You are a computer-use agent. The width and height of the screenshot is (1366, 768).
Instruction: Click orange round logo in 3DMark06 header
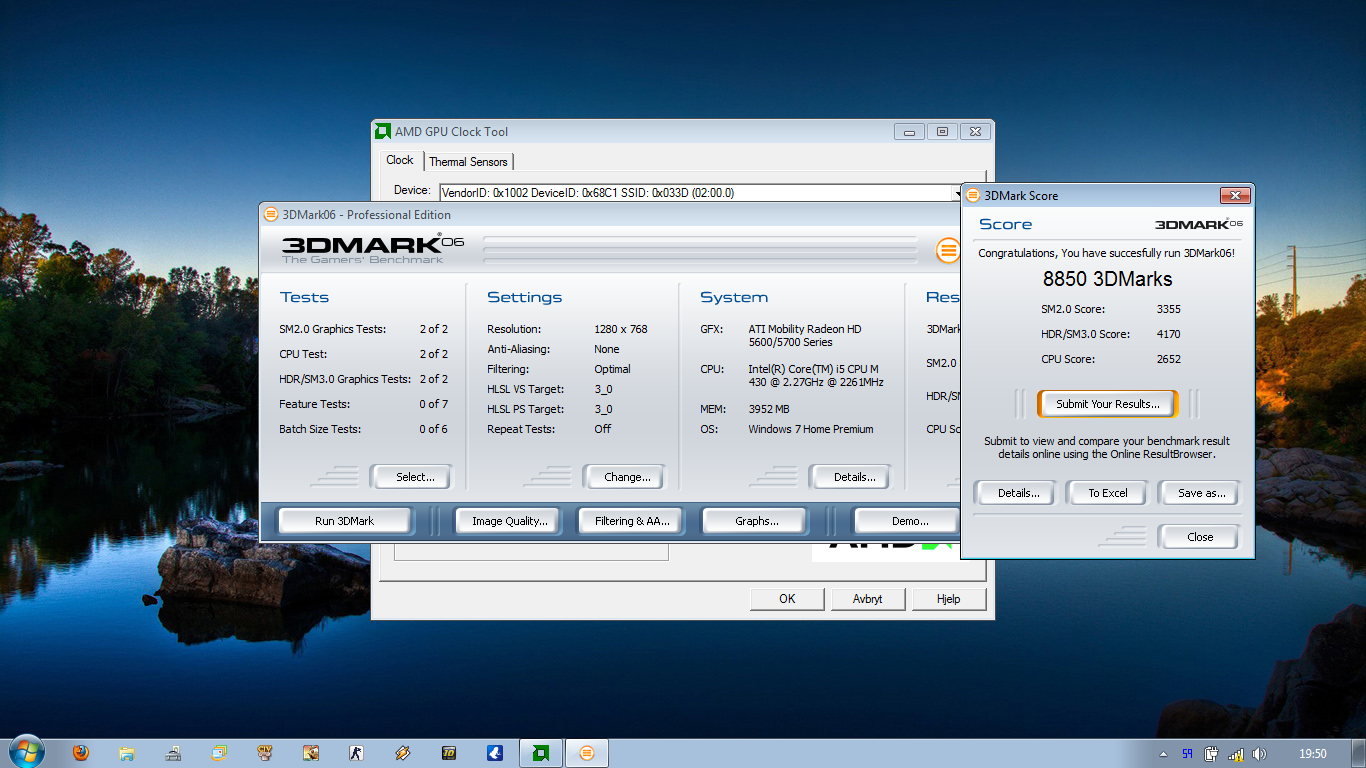pos(948,251)
